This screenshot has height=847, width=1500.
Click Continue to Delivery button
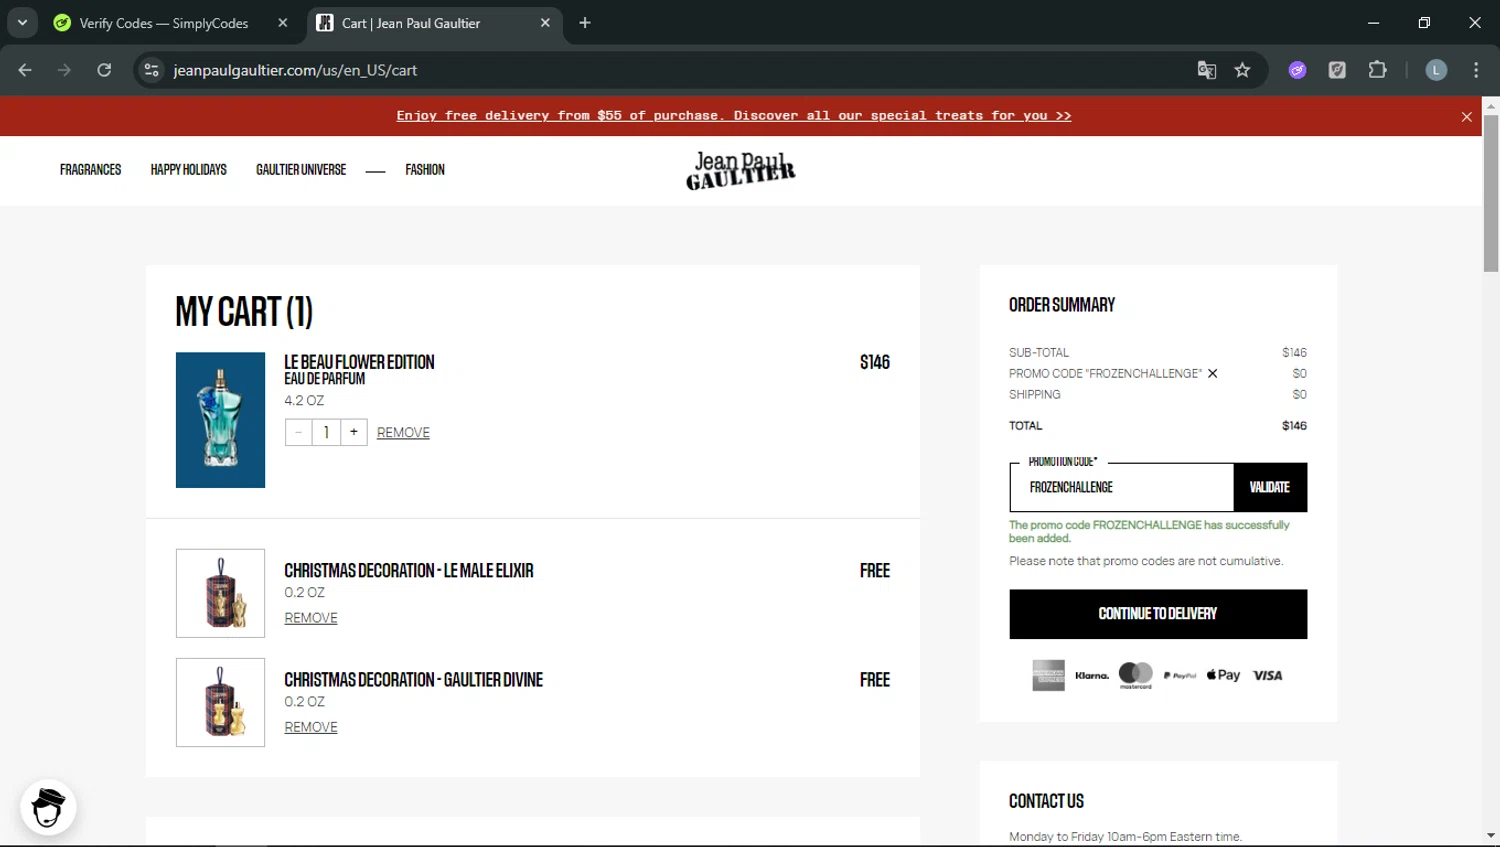tap(1158, 614)
